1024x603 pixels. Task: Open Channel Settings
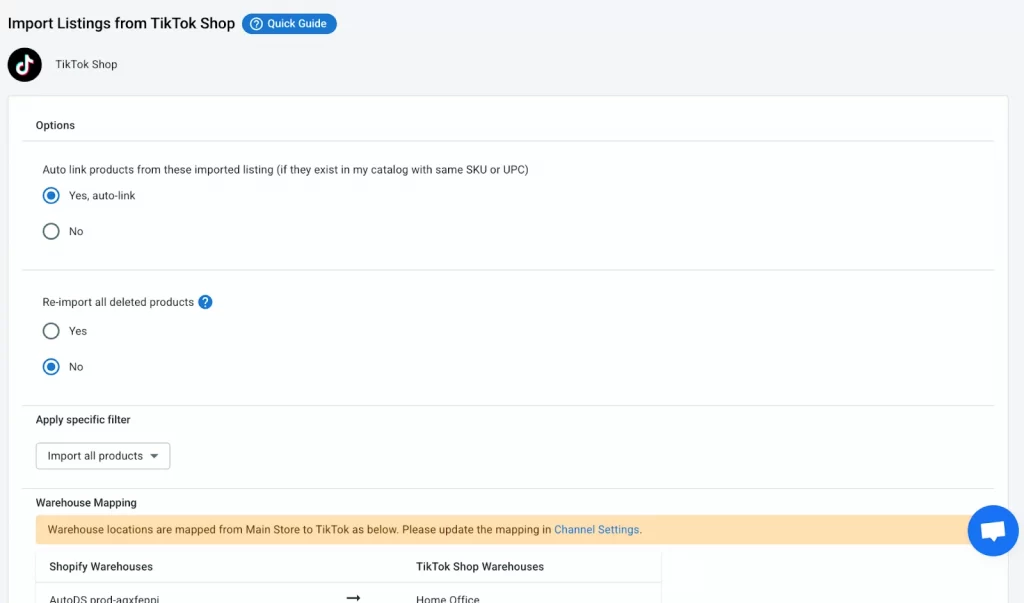(x=597, y=529)
